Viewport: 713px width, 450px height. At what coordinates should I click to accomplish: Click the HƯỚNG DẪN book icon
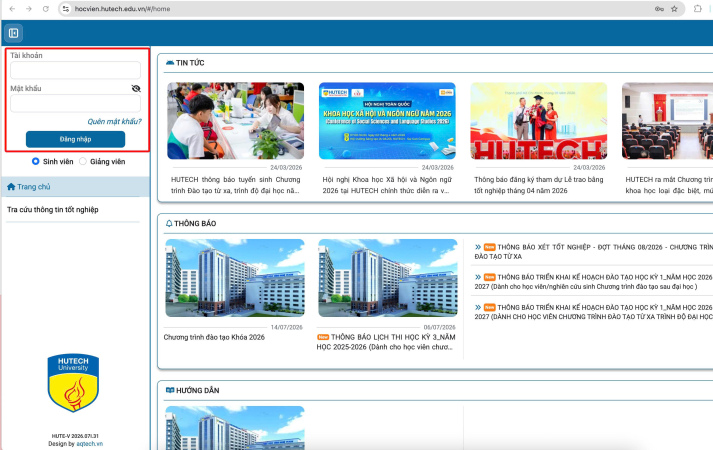pyautogui.click(x=170, y=390)
